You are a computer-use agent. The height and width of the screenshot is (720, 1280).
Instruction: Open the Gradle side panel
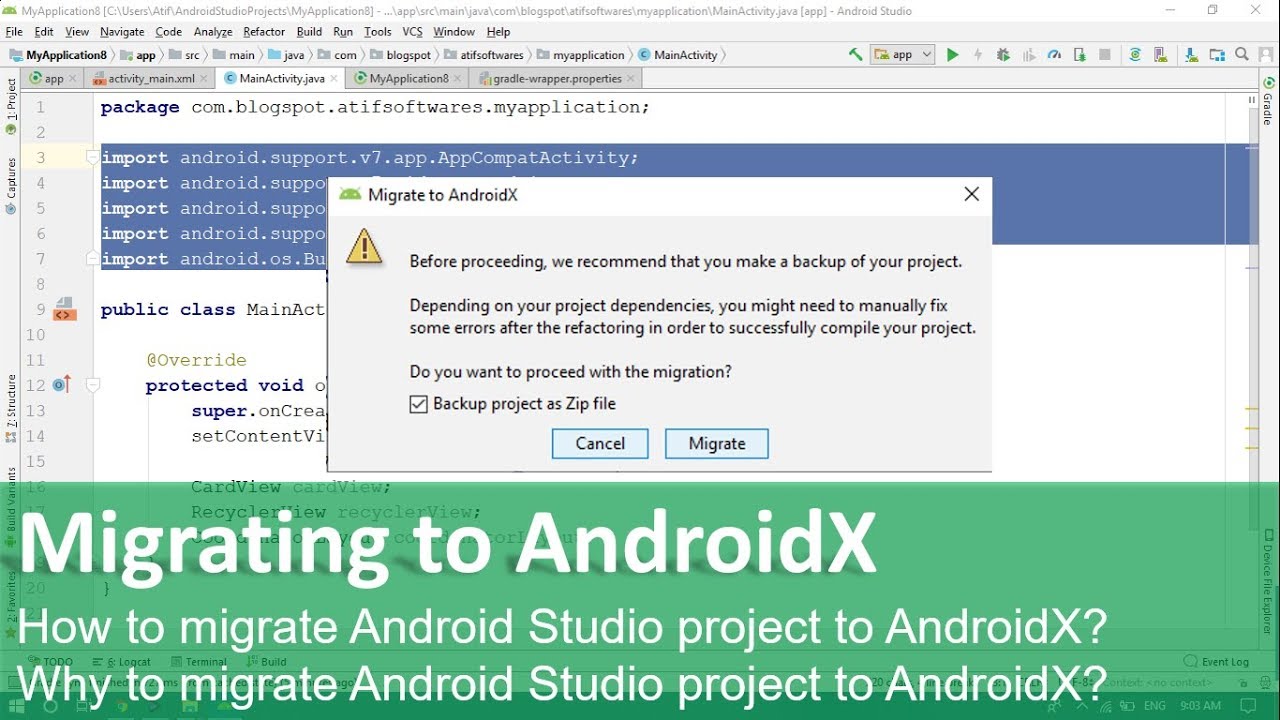1268,100
